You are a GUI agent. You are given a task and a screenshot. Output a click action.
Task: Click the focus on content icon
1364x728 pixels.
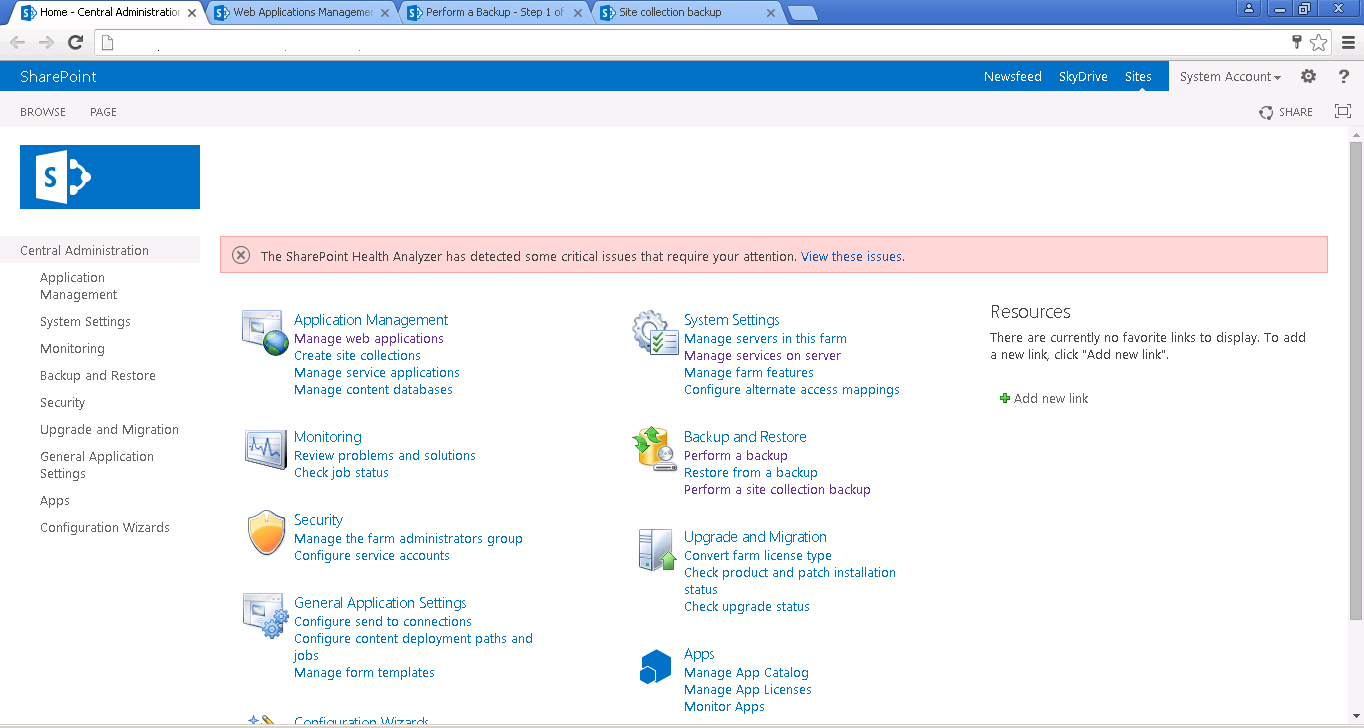coord(1343,111)
